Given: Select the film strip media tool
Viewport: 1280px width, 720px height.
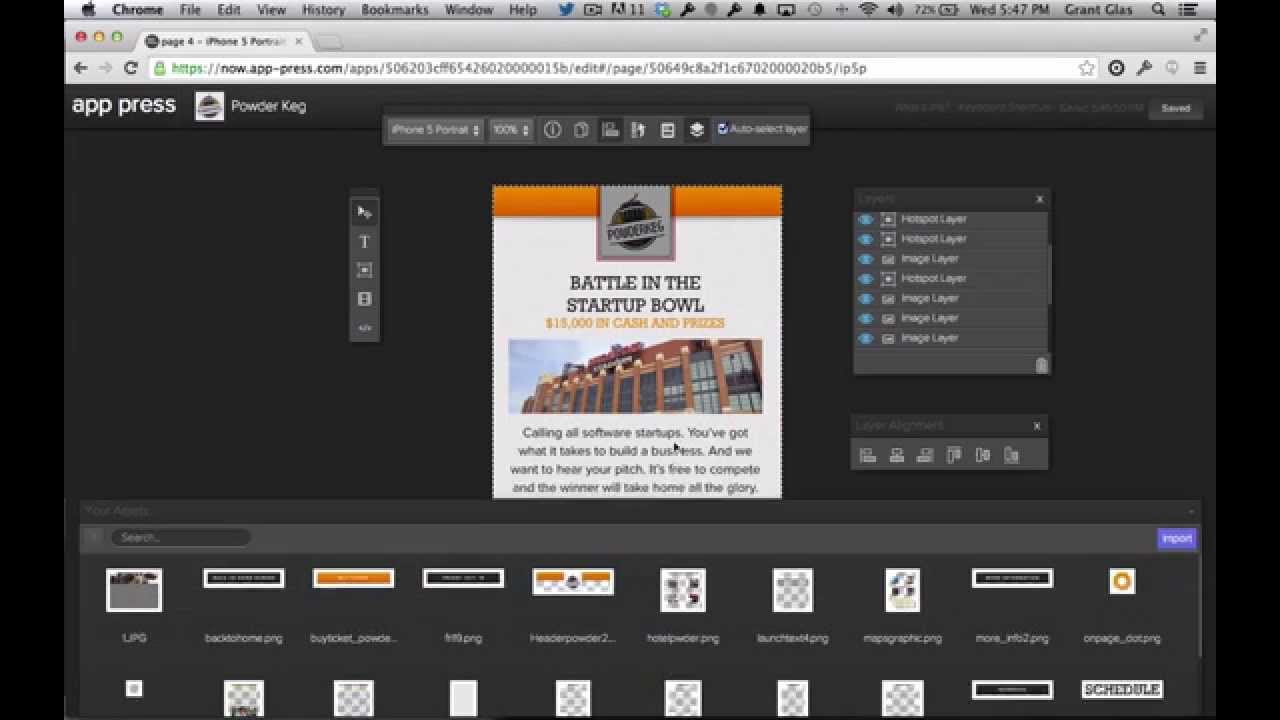Looking at the screenshot, I should point(364,299).
